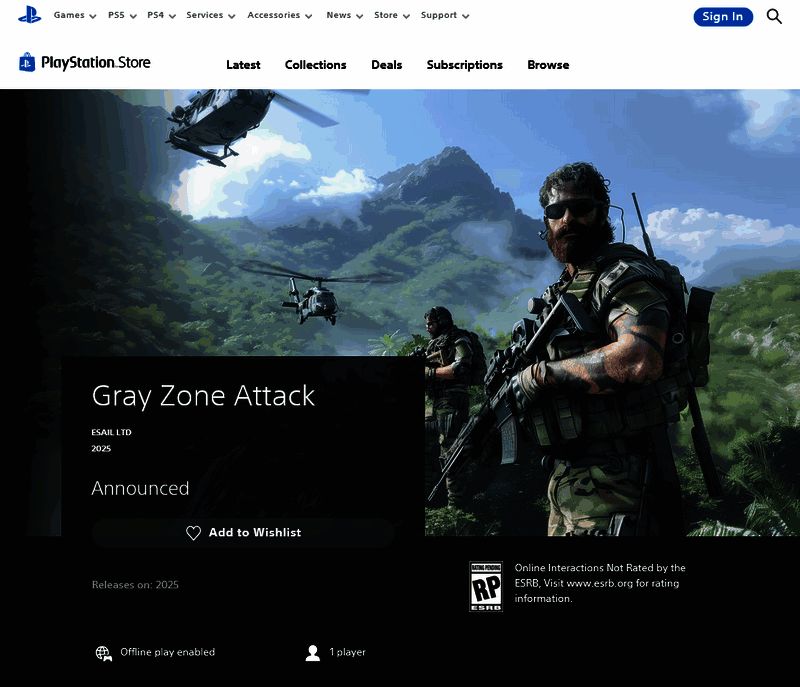
Task: Expand the PS4 dropdown menu
Action: [161, 16]
